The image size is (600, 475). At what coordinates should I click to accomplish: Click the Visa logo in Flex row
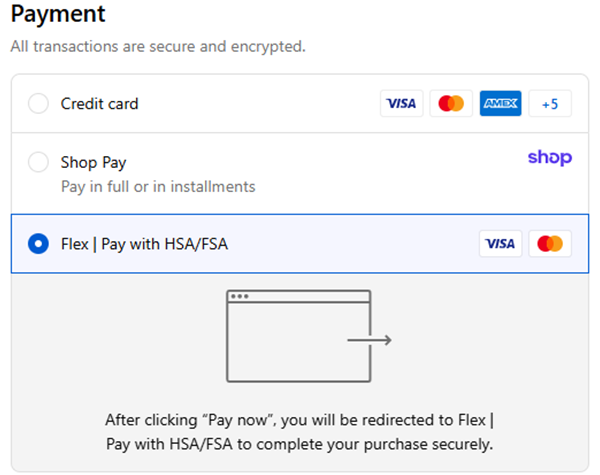point(500,243)
